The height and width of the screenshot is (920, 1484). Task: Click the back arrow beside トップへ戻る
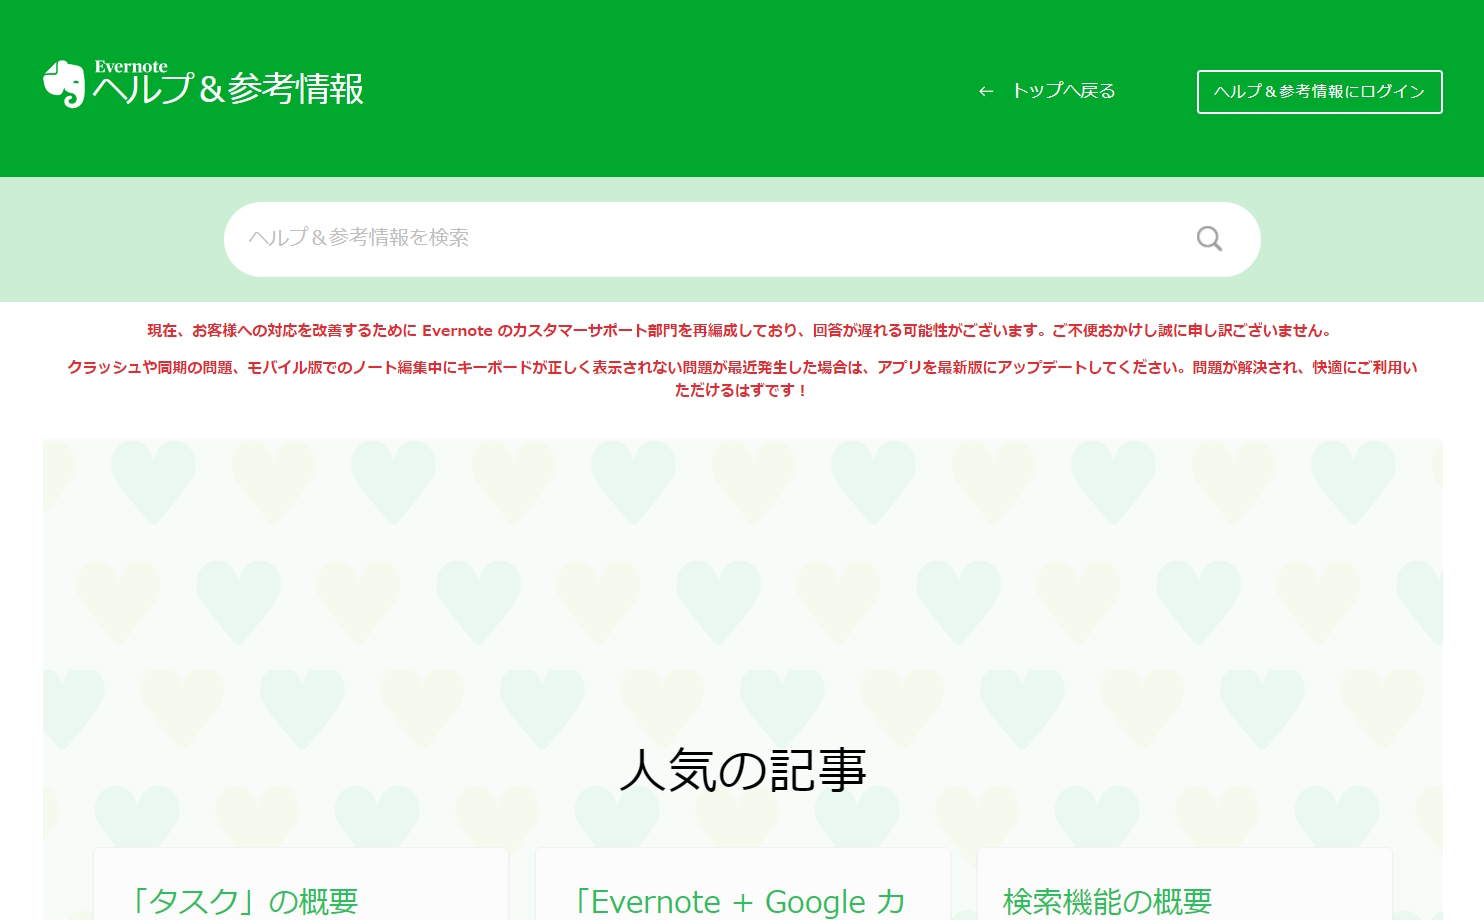[x=986, y=90]
